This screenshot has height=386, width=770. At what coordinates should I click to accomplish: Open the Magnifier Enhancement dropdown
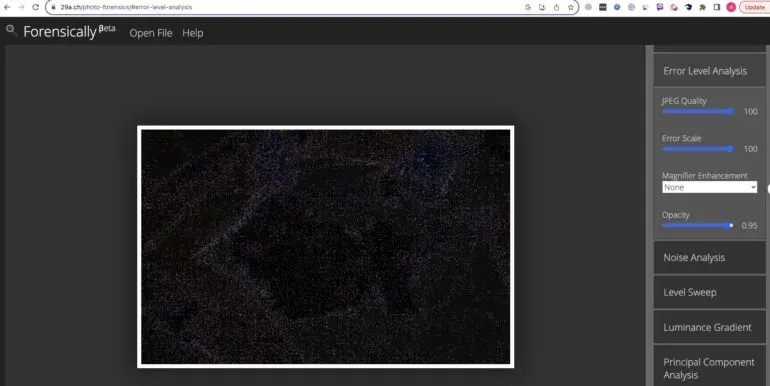point(709,187)
